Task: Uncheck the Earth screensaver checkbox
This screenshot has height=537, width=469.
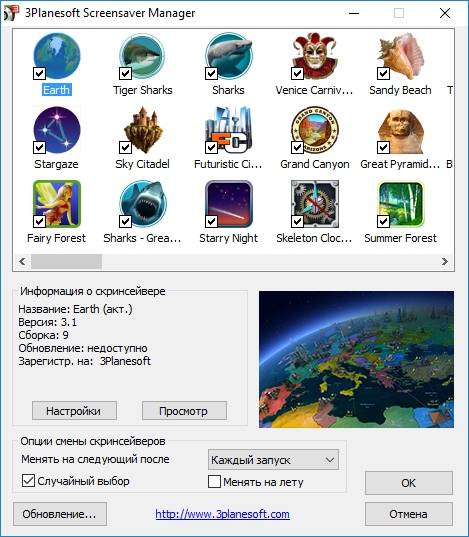Action: click(39, 73)
